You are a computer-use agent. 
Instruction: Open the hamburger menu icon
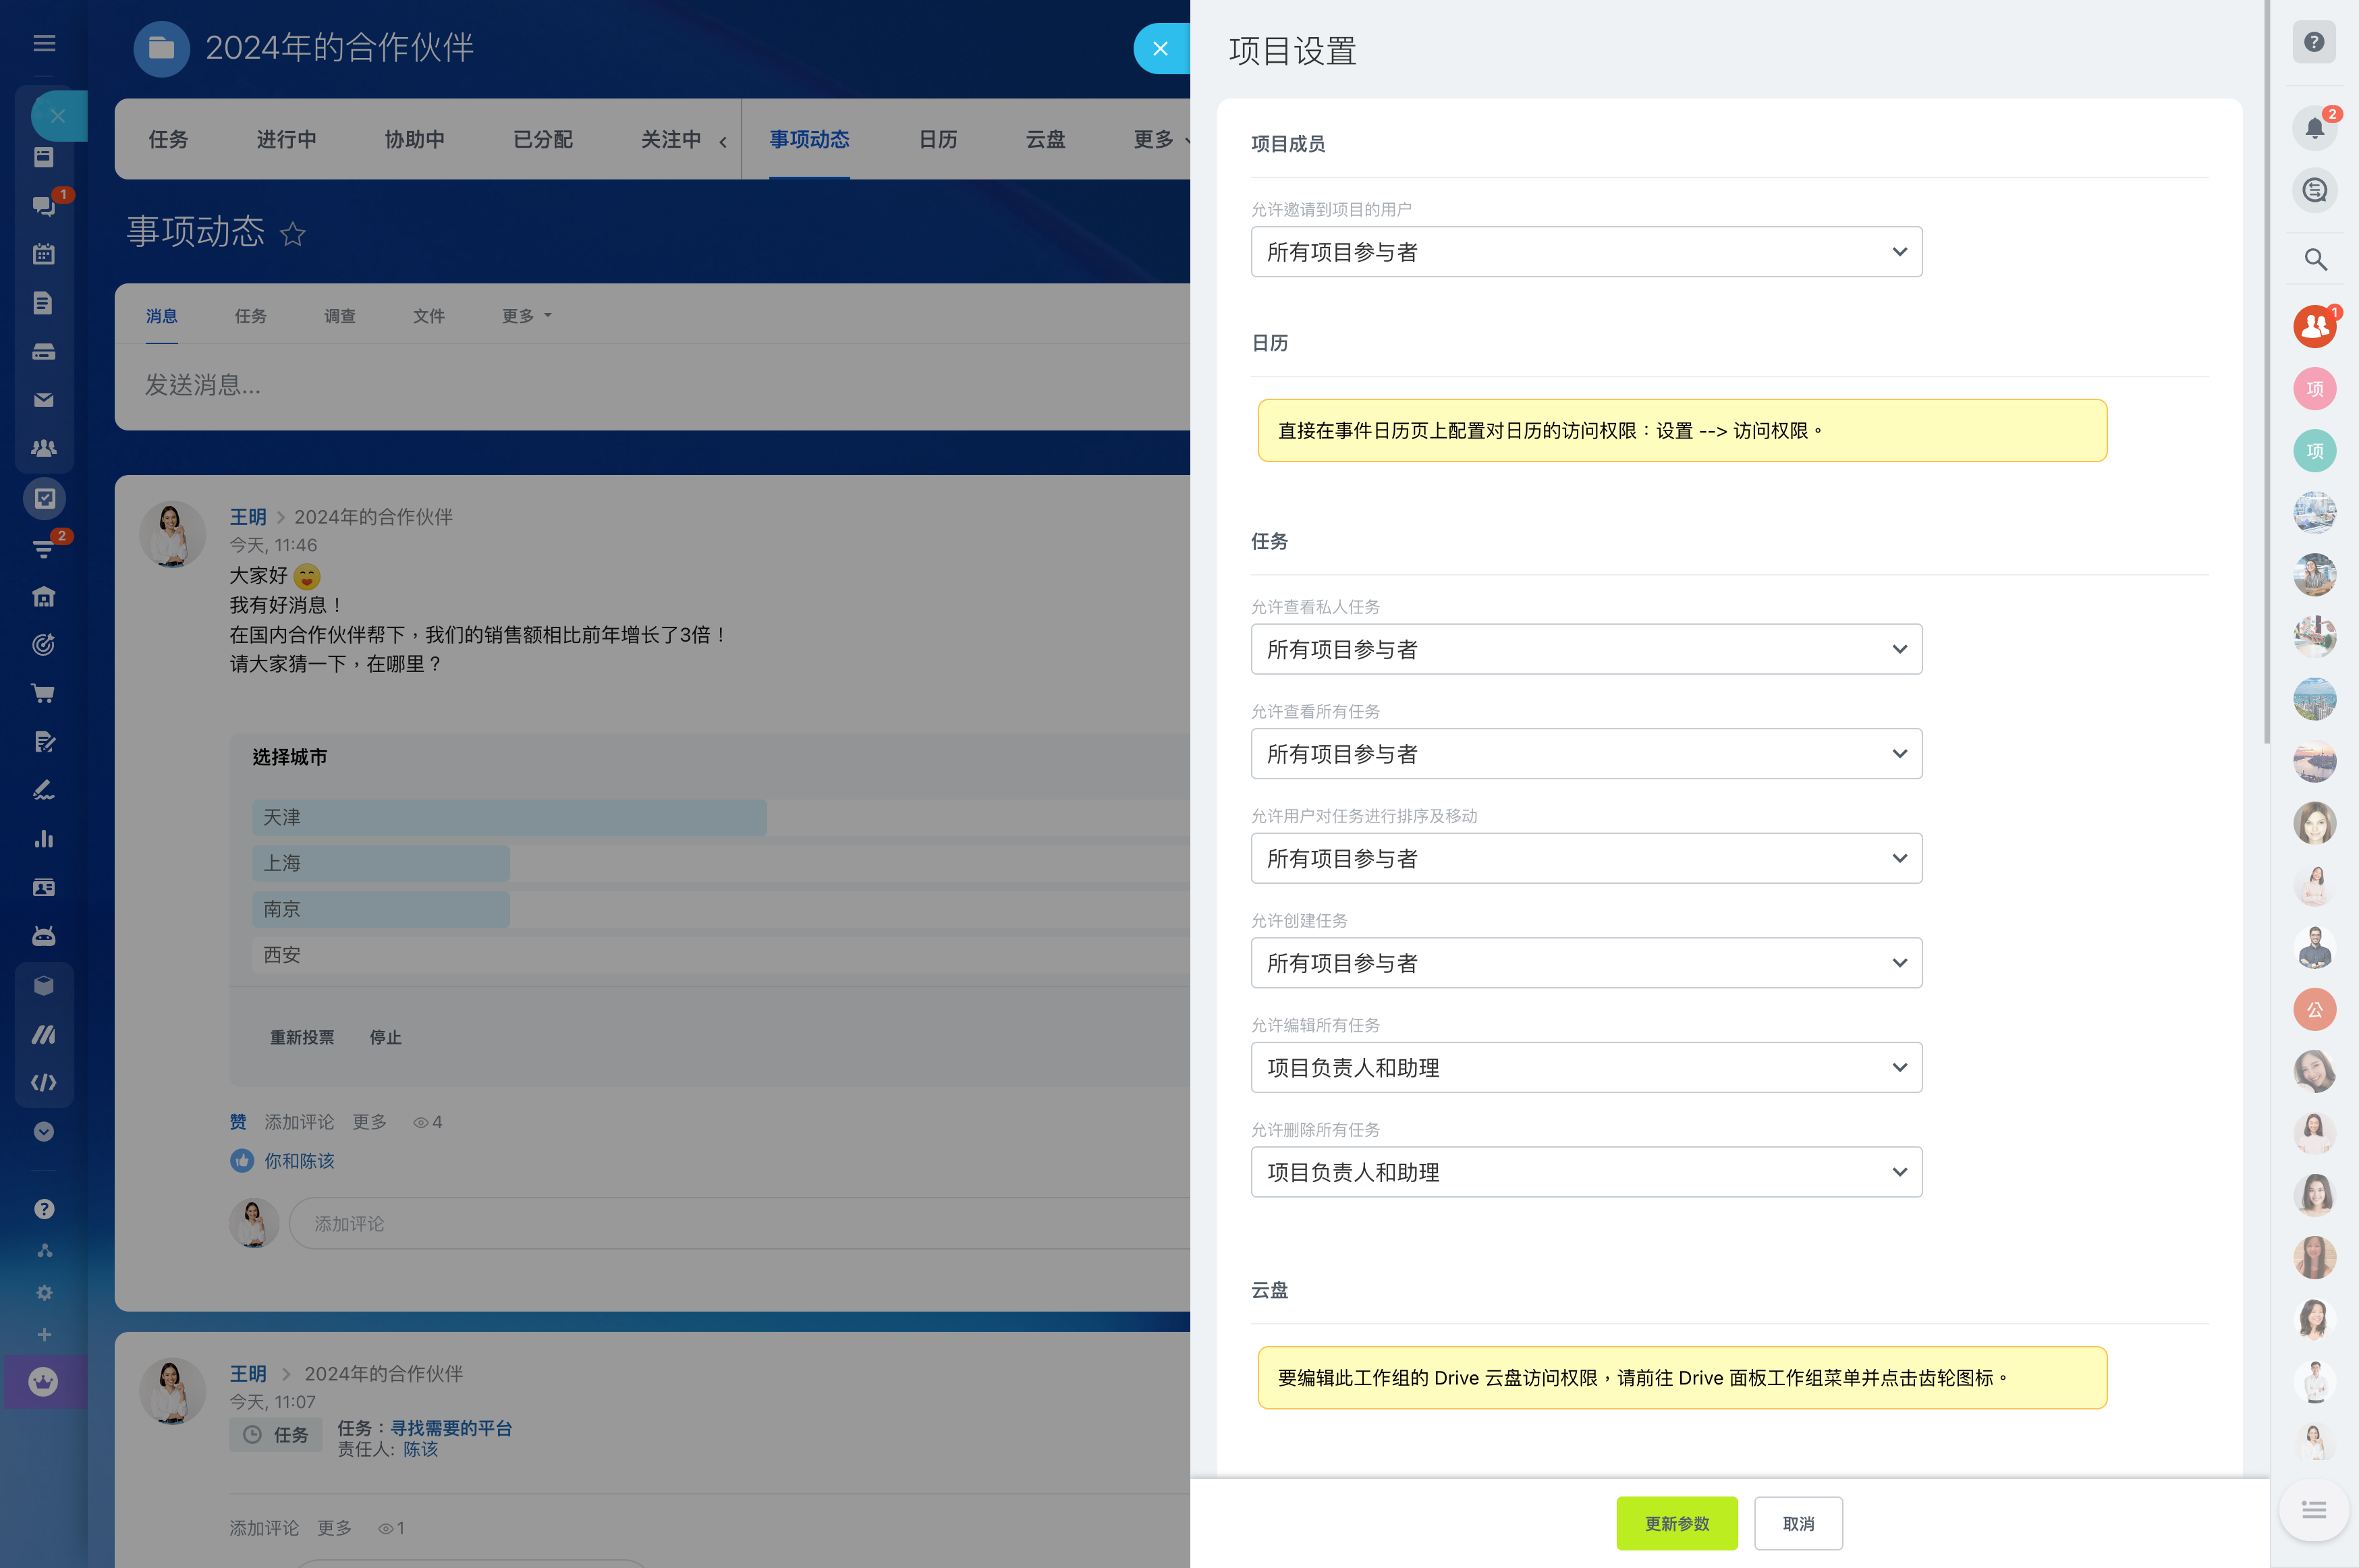[43, 43]
